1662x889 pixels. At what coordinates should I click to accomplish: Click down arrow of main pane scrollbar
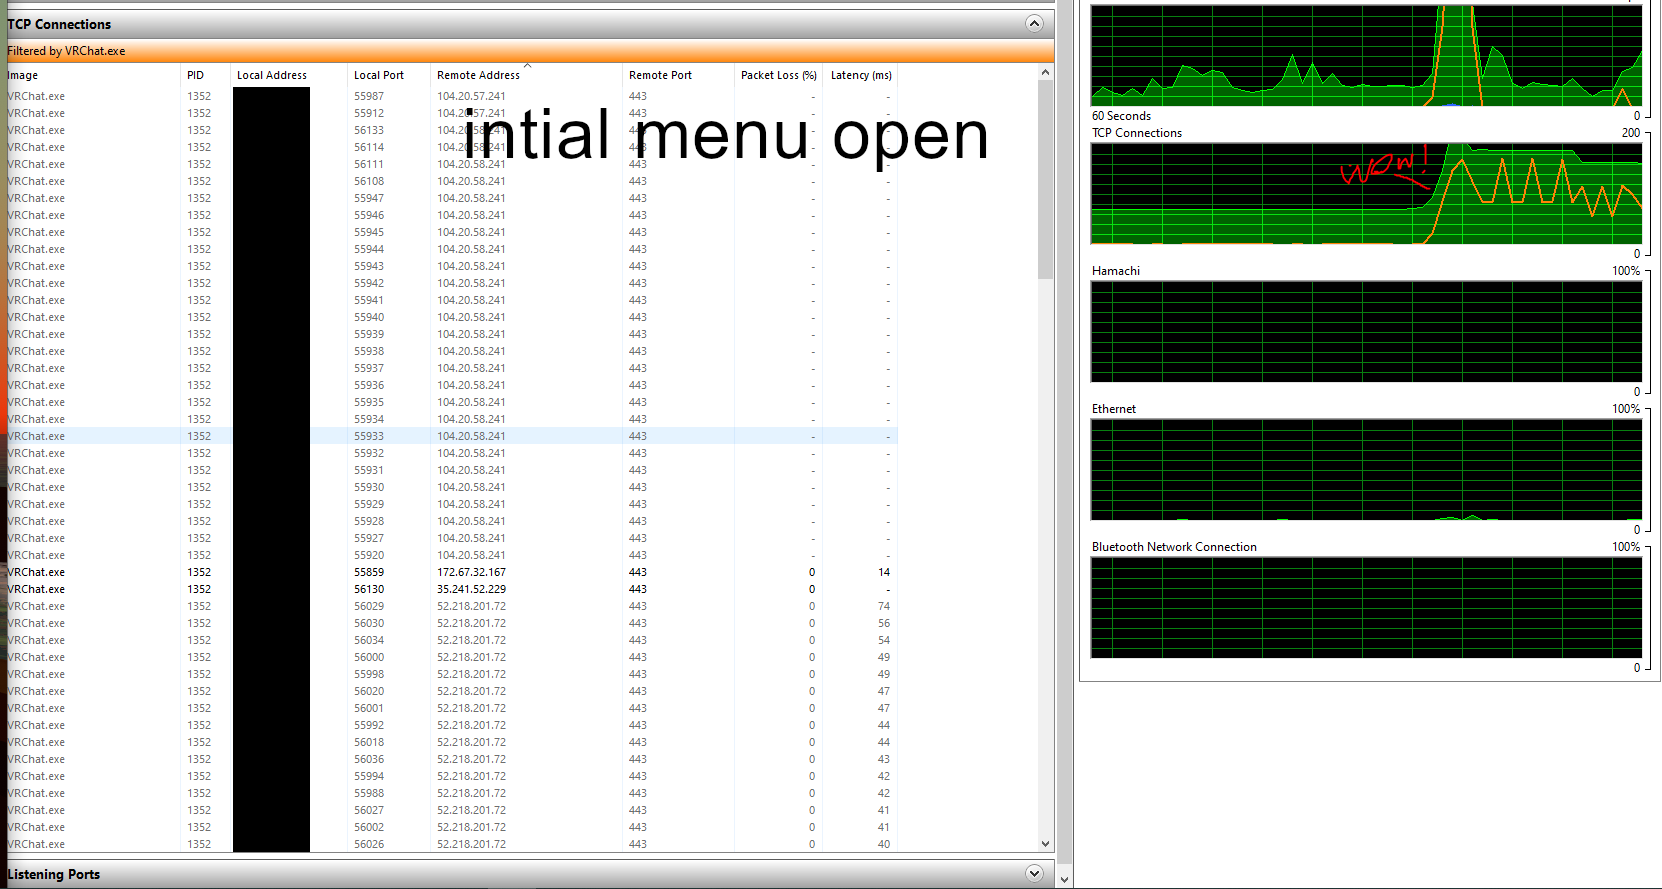(1065, 880)
